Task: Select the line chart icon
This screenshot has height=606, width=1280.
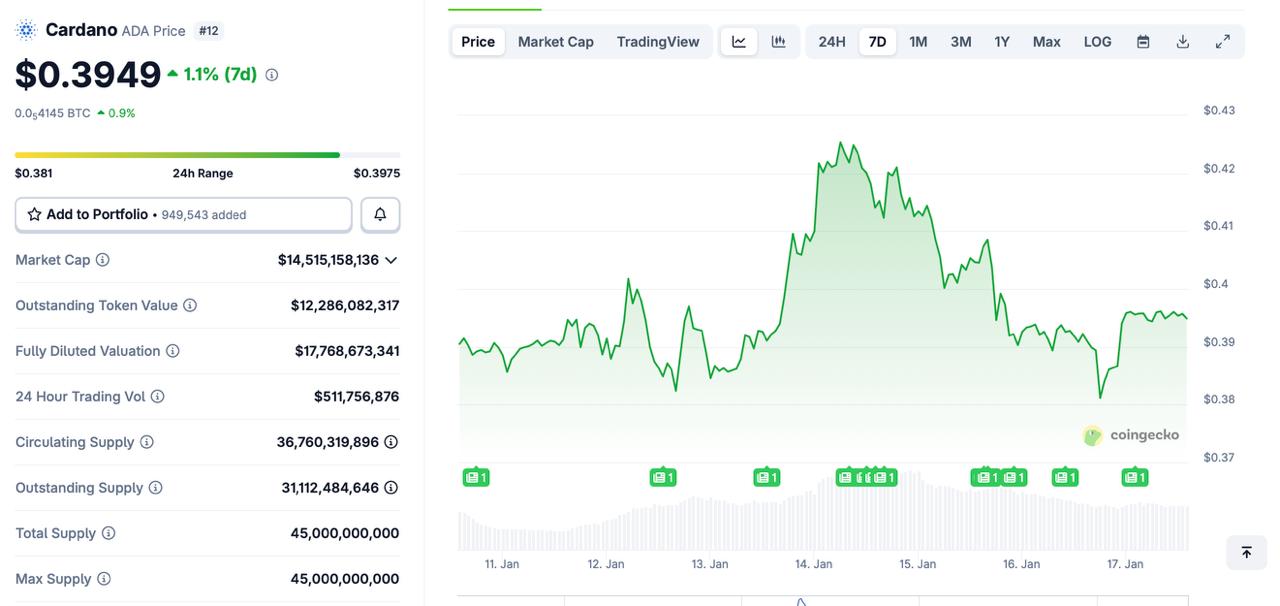Action: tap(739, 41)
